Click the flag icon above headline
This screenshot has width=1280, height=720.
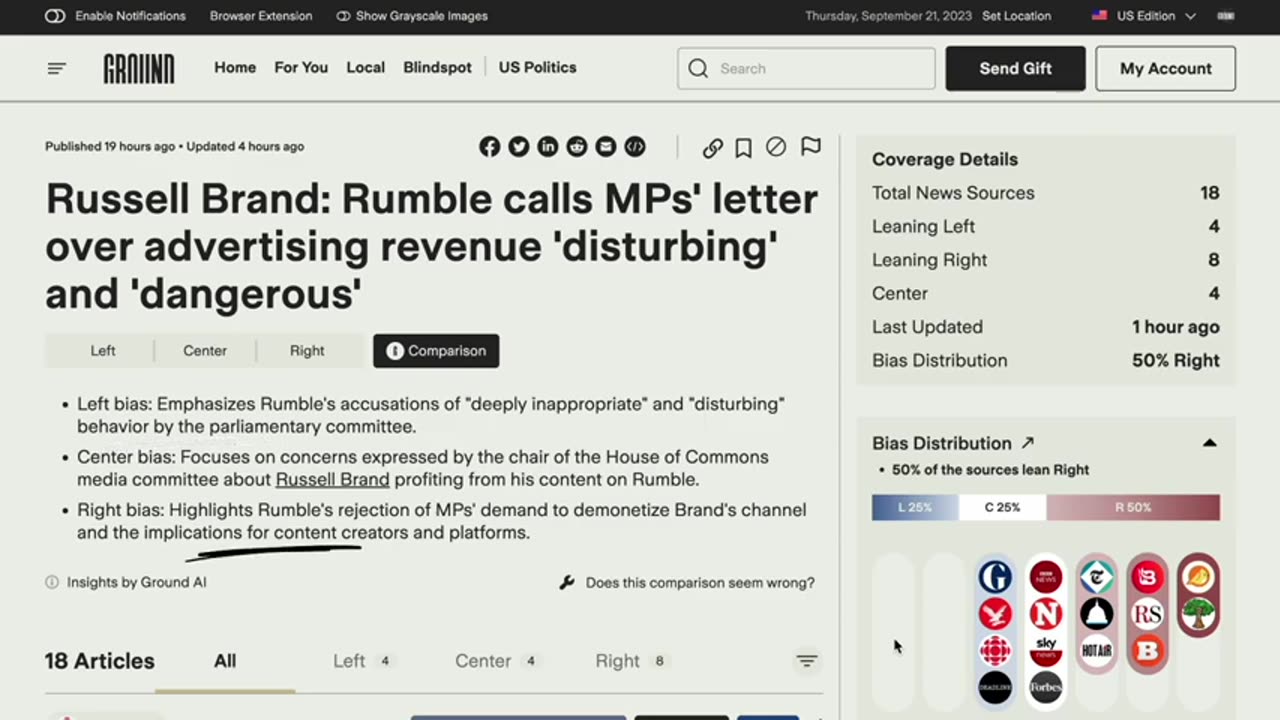811,147
